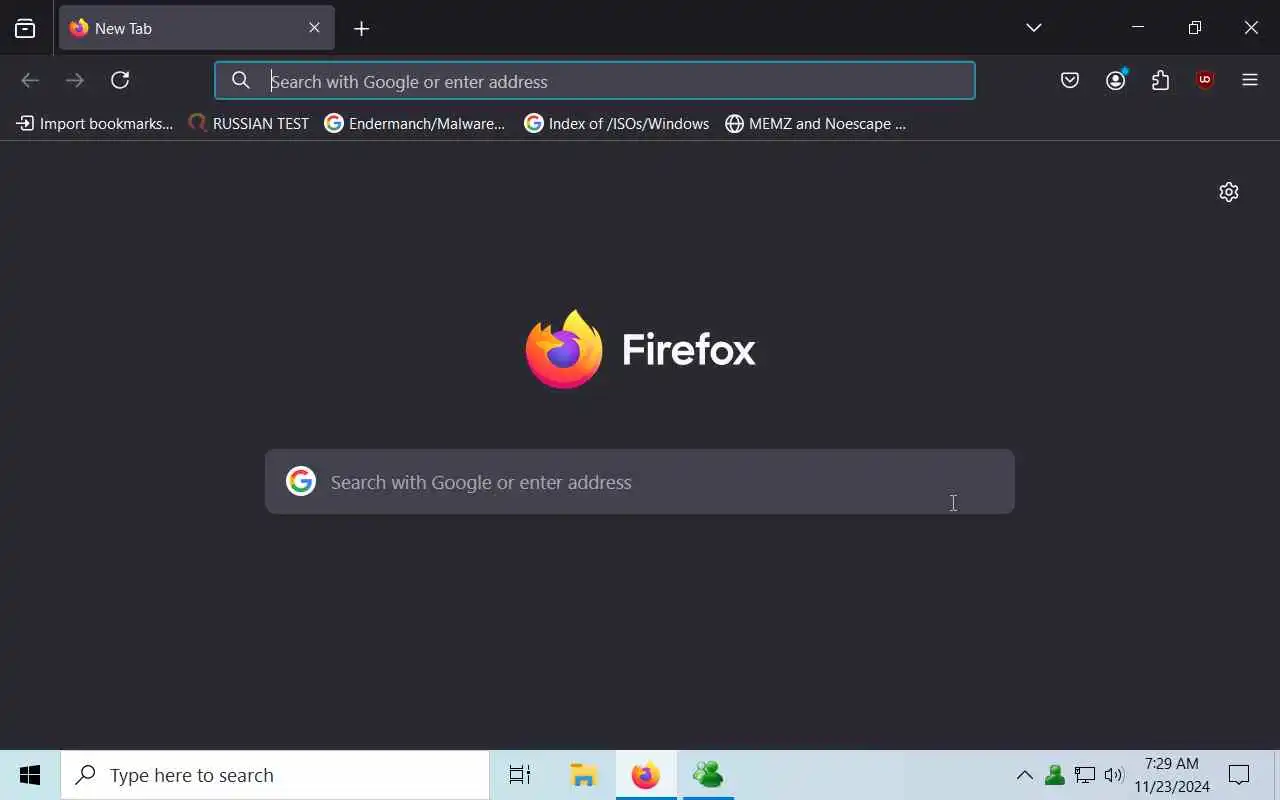Click green user icon in system tray
1280x800 pixels.
click(x=1054, y=775)
